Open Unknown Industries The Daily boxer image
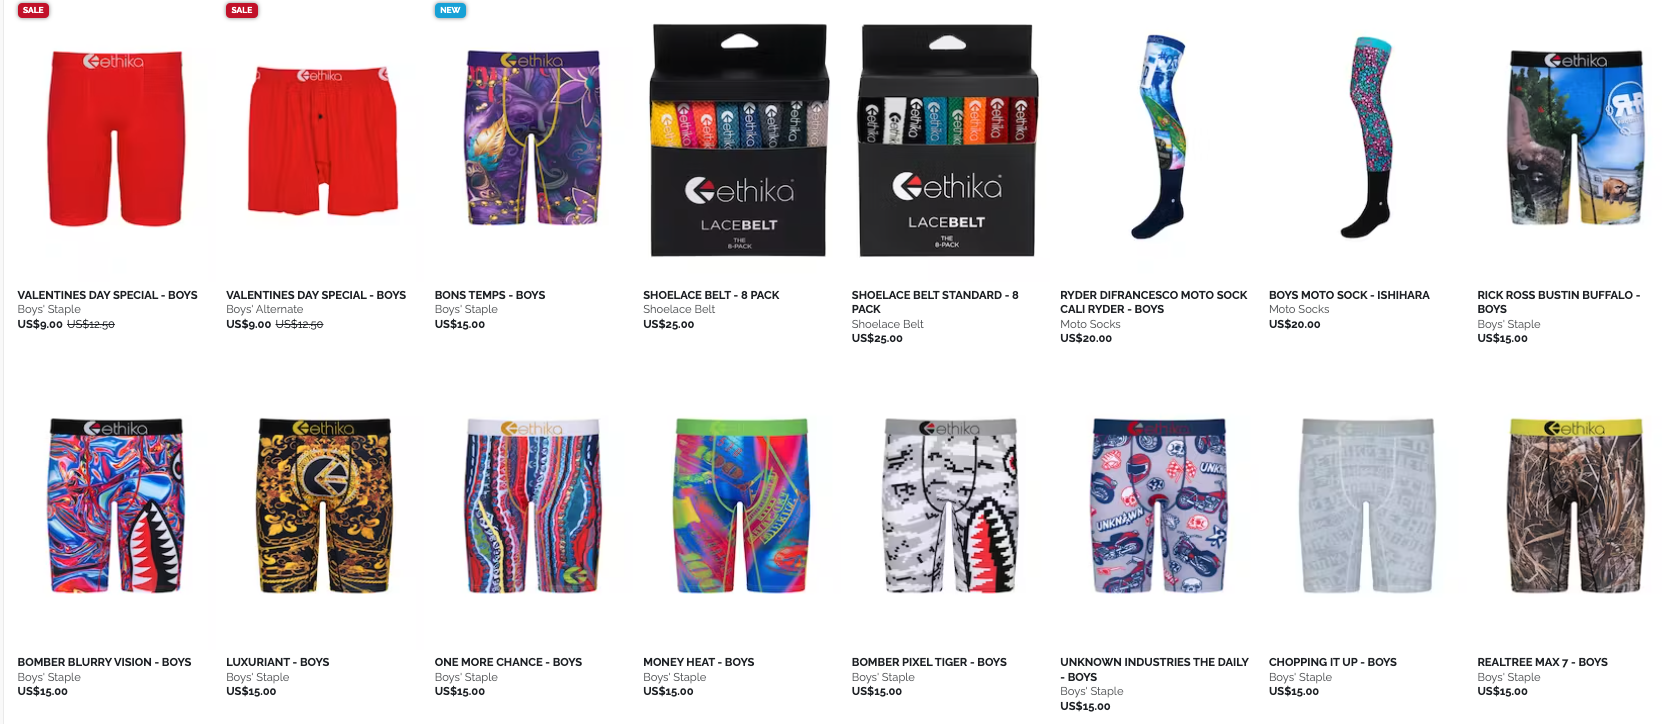 pyautogui.click(x=1158, y=506)
